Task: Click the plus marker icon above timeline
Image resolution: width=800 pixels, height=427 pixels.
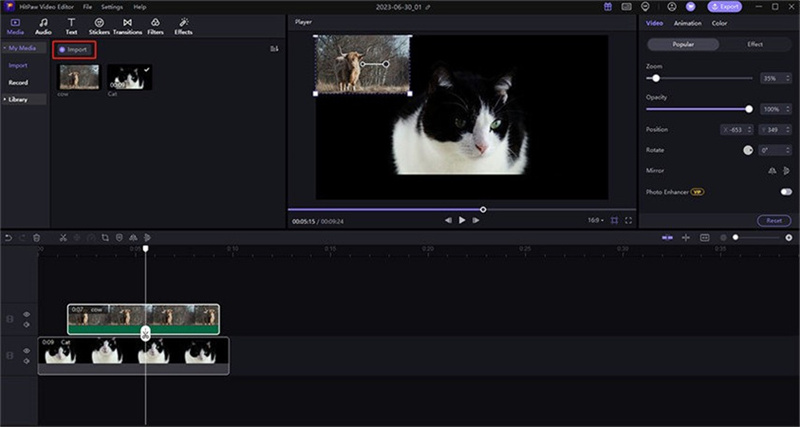Action: (x=686, y=238)
